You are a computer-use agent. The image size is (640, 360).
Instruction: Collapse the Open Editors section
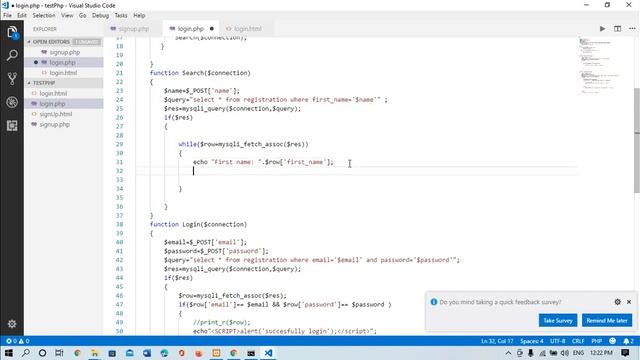(x=51, y=42)
